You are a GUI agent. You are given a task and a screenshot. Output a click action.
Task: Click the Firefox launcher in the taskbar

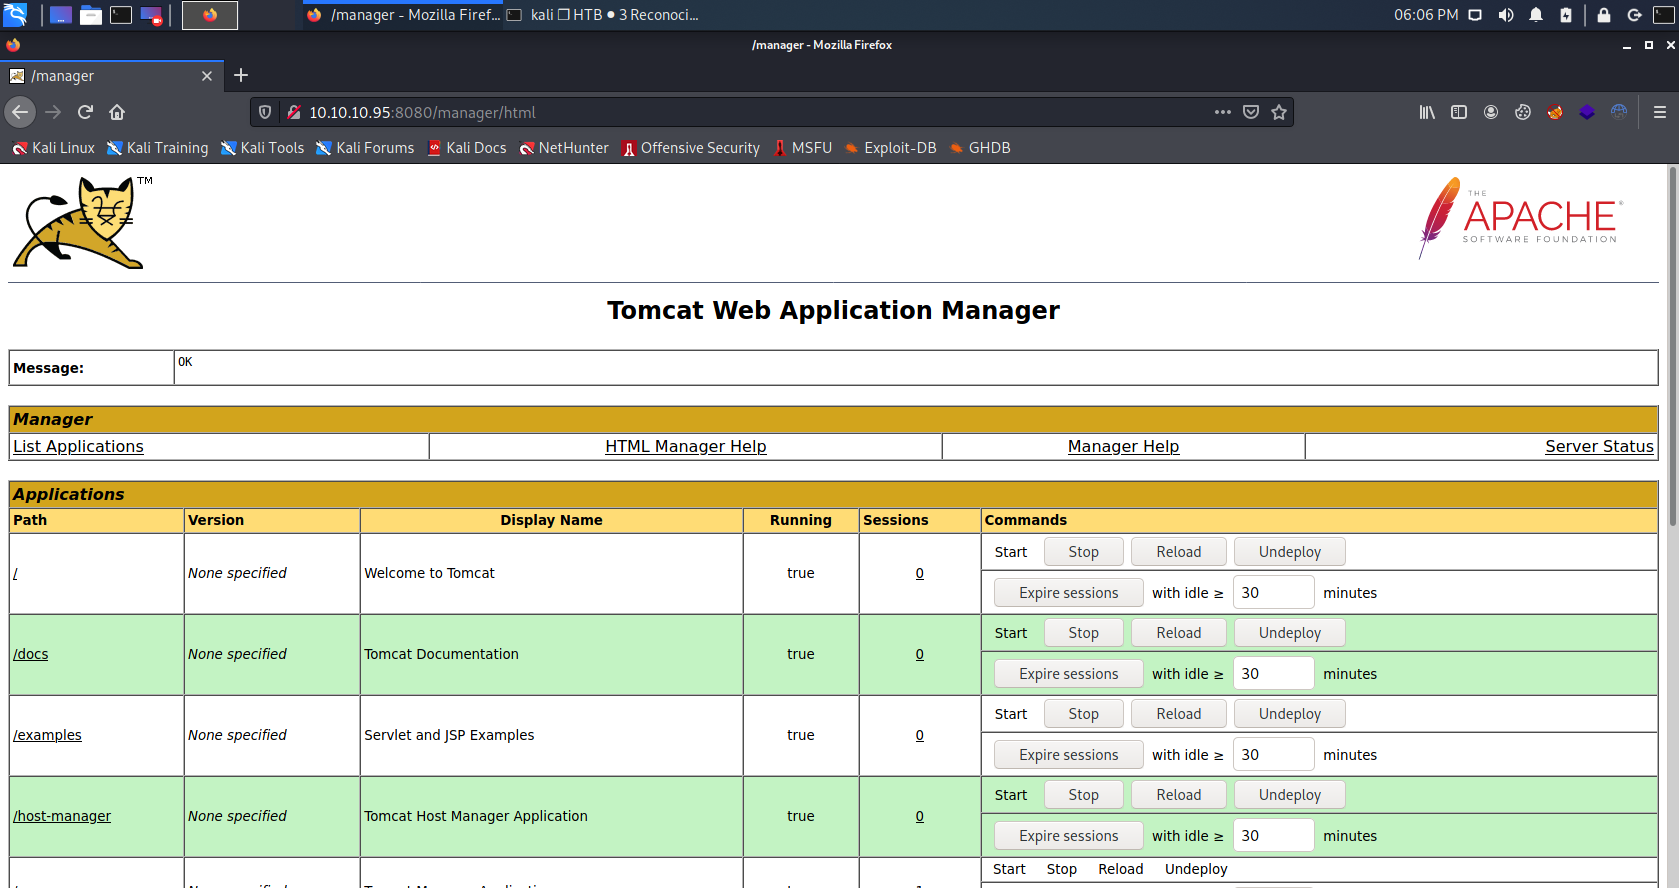210,15
